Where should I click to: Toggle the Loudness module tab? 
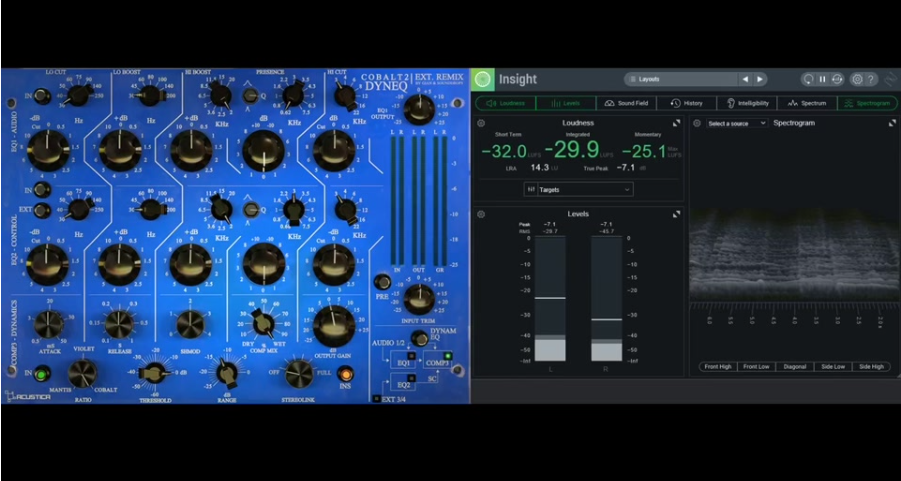[506, 103]
